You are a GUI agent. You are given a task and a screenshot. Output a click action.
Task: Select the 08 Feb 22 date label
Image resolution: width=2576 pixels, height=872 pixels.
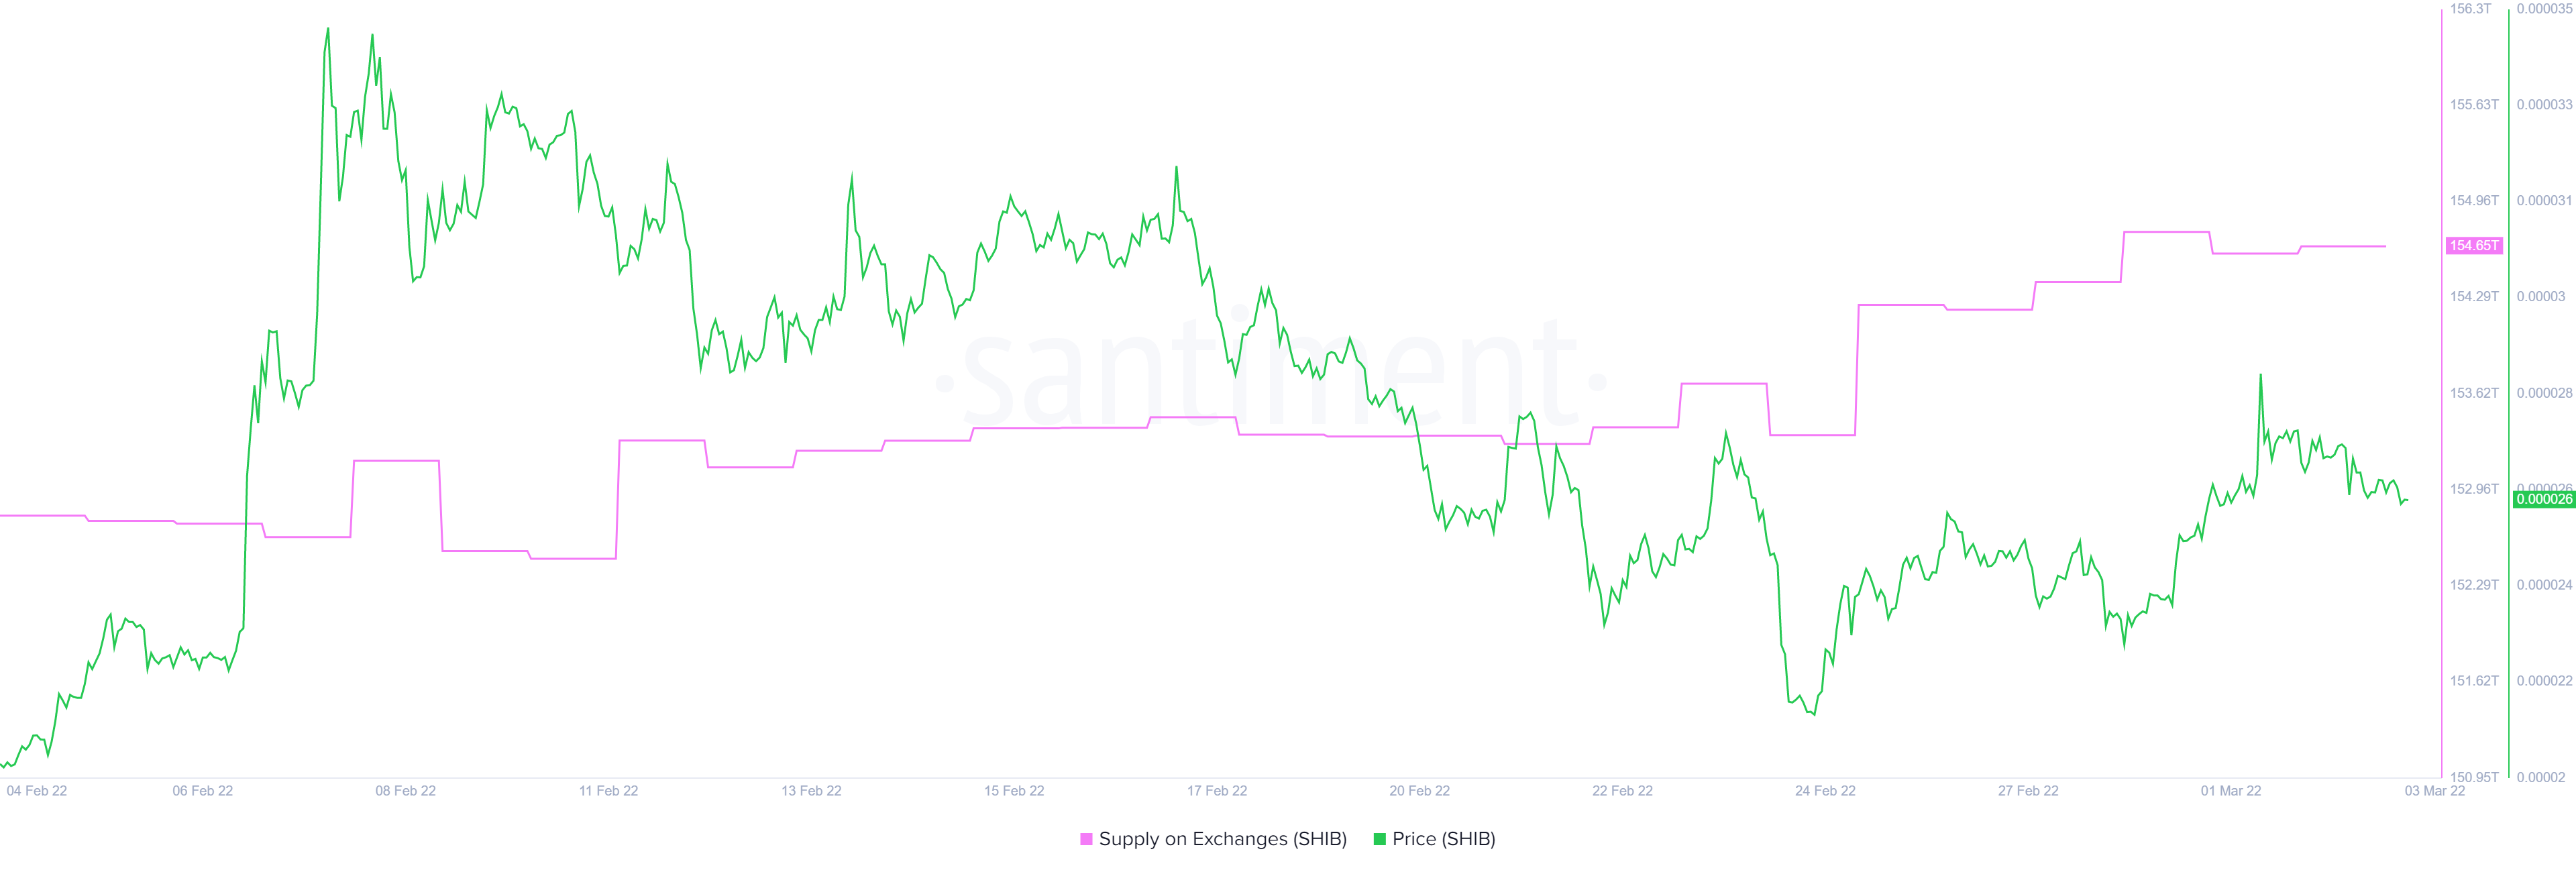point(405,791)
